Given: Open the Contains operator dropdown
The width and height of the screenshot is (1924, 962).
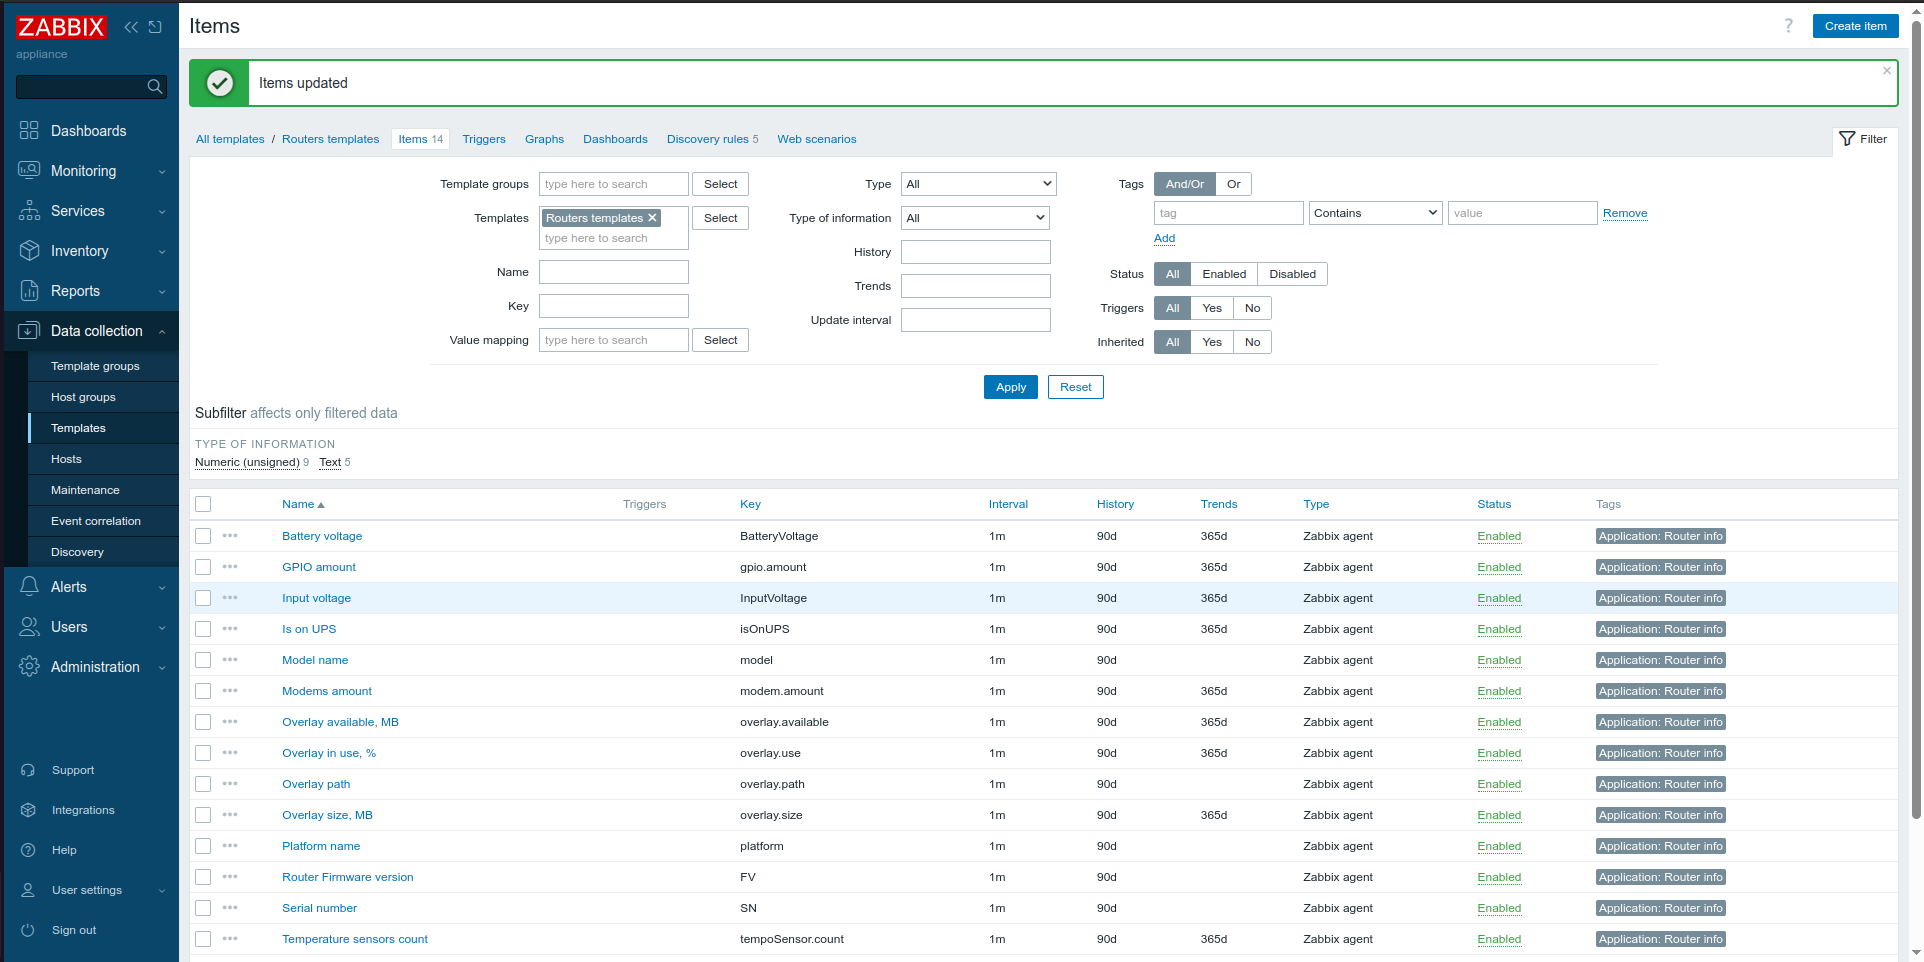Looking at the screenshot, I should (1374, 212).
